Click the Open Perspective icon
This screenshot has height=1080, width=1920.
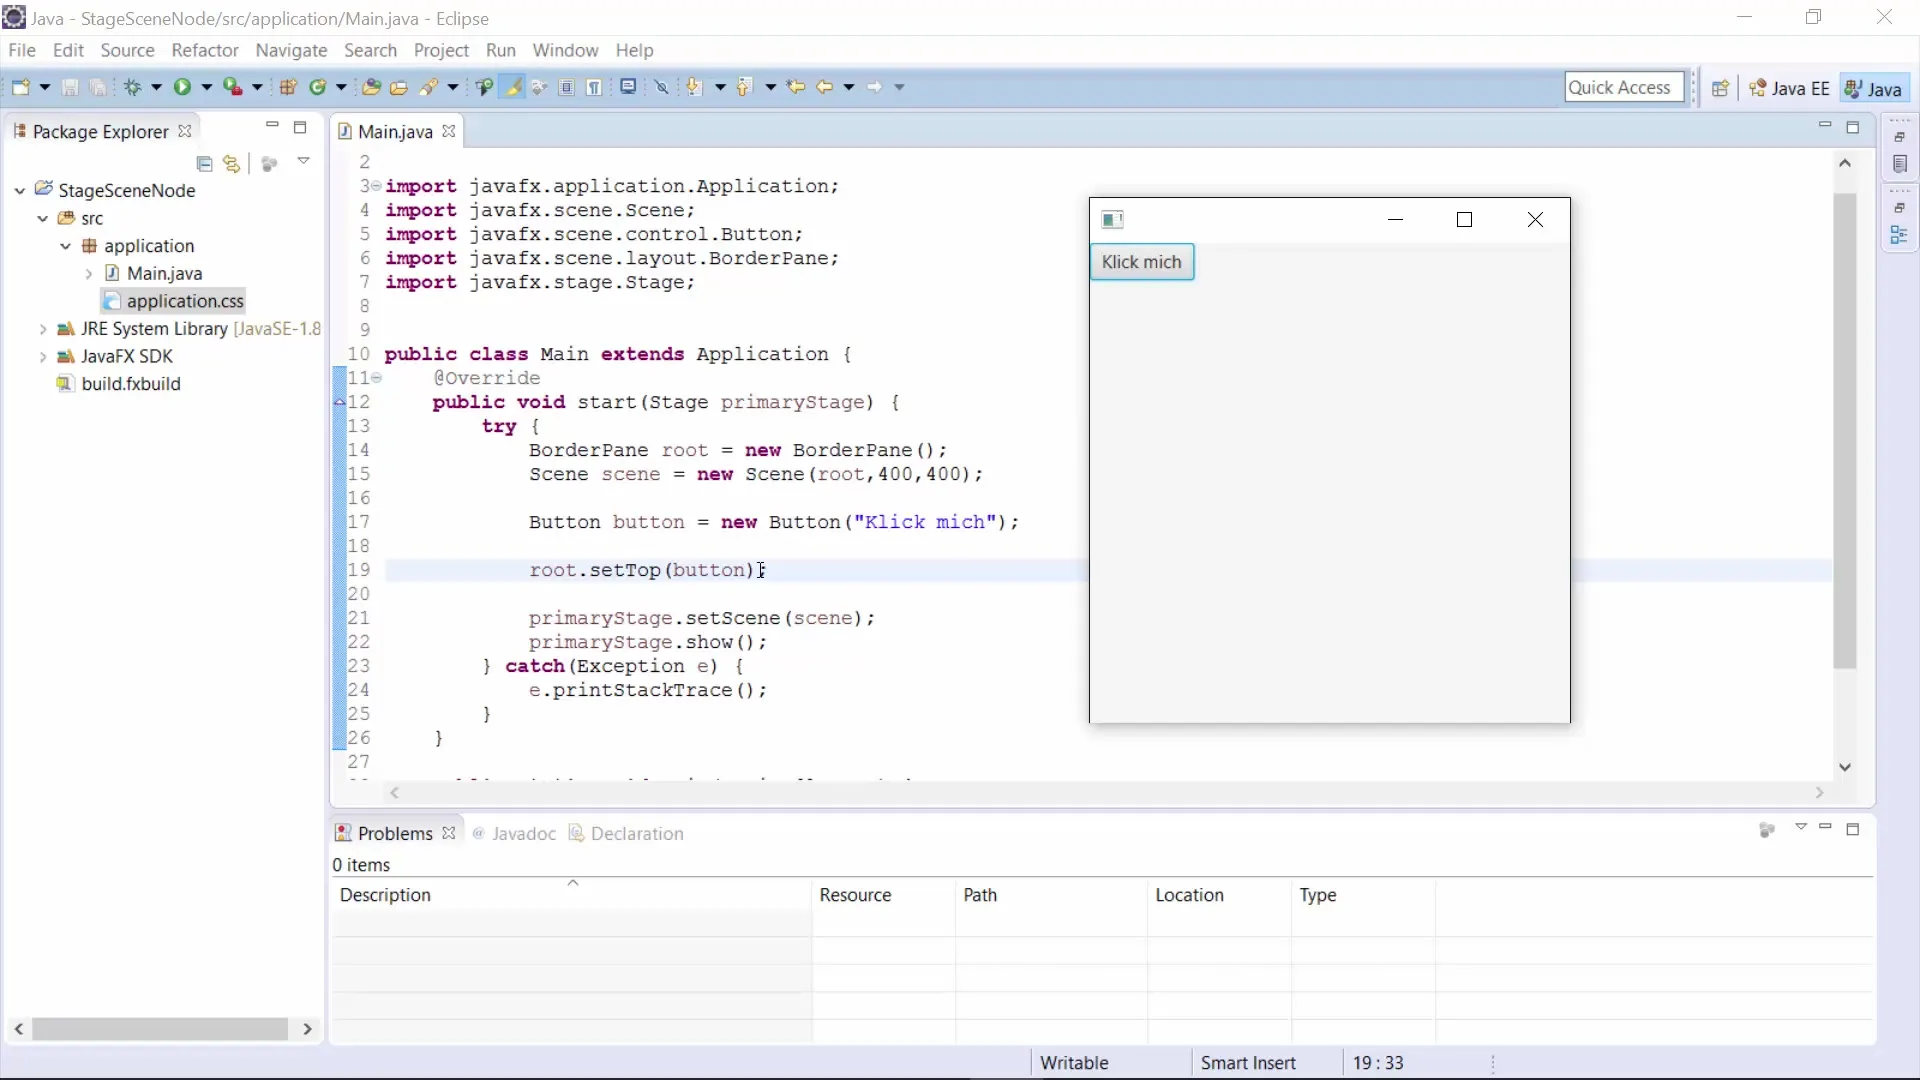(x=1720, y=88)
